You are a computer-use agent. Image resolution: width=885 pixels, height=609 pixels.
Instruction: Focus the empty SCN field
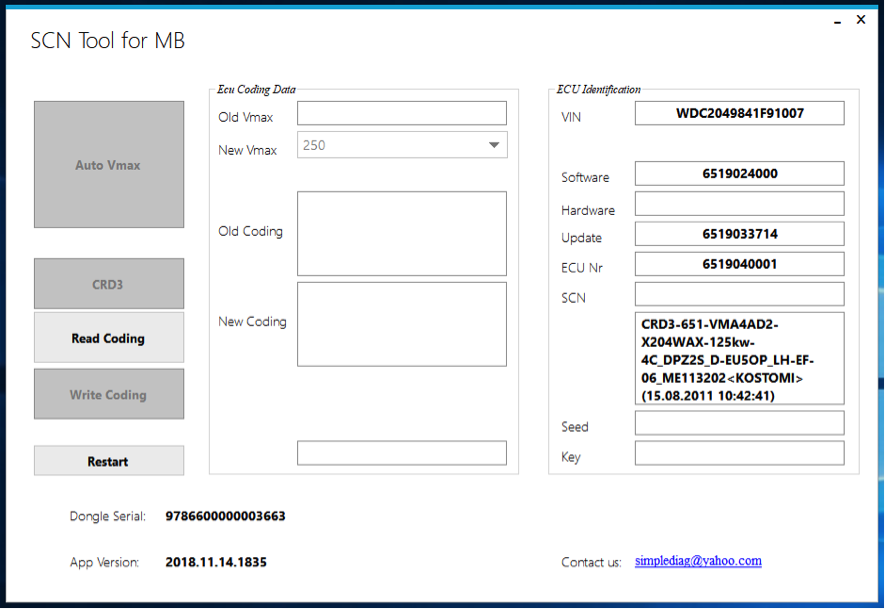[739, 294]
